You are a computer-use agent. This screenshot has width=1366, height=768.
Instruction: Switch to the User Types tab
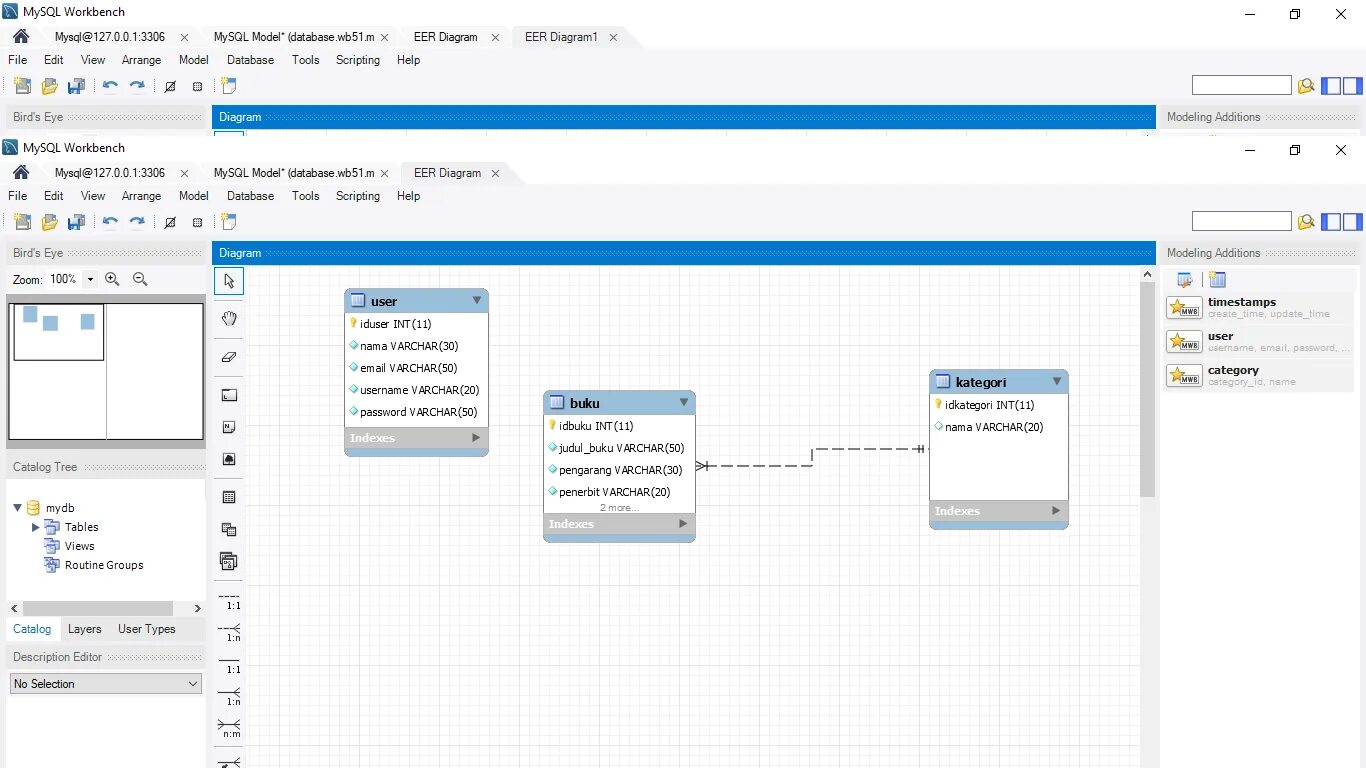click(146, 629)
